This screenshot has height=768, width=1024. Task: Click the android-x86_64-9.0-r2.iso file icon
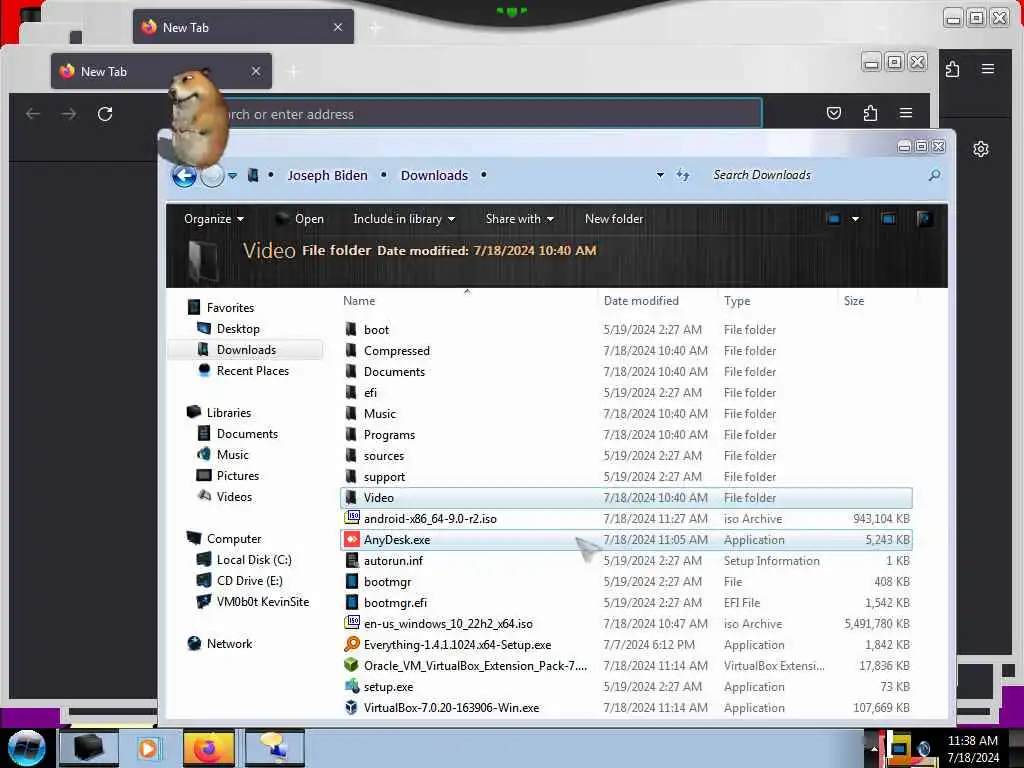[352, 518]
